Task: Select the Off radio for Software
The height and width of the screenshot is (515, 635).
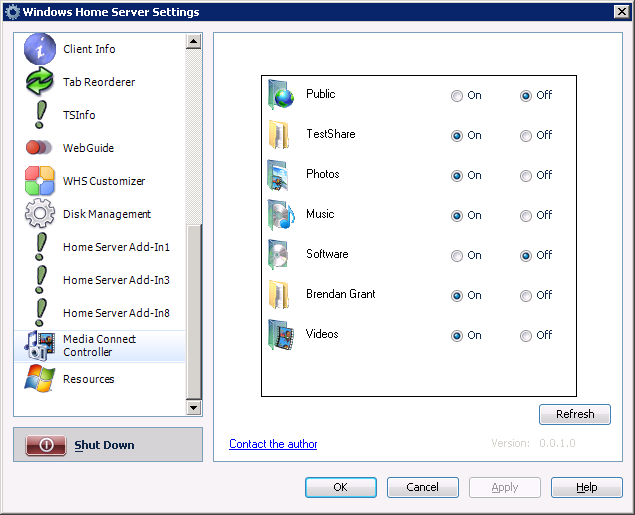Action: click(525, 256)
